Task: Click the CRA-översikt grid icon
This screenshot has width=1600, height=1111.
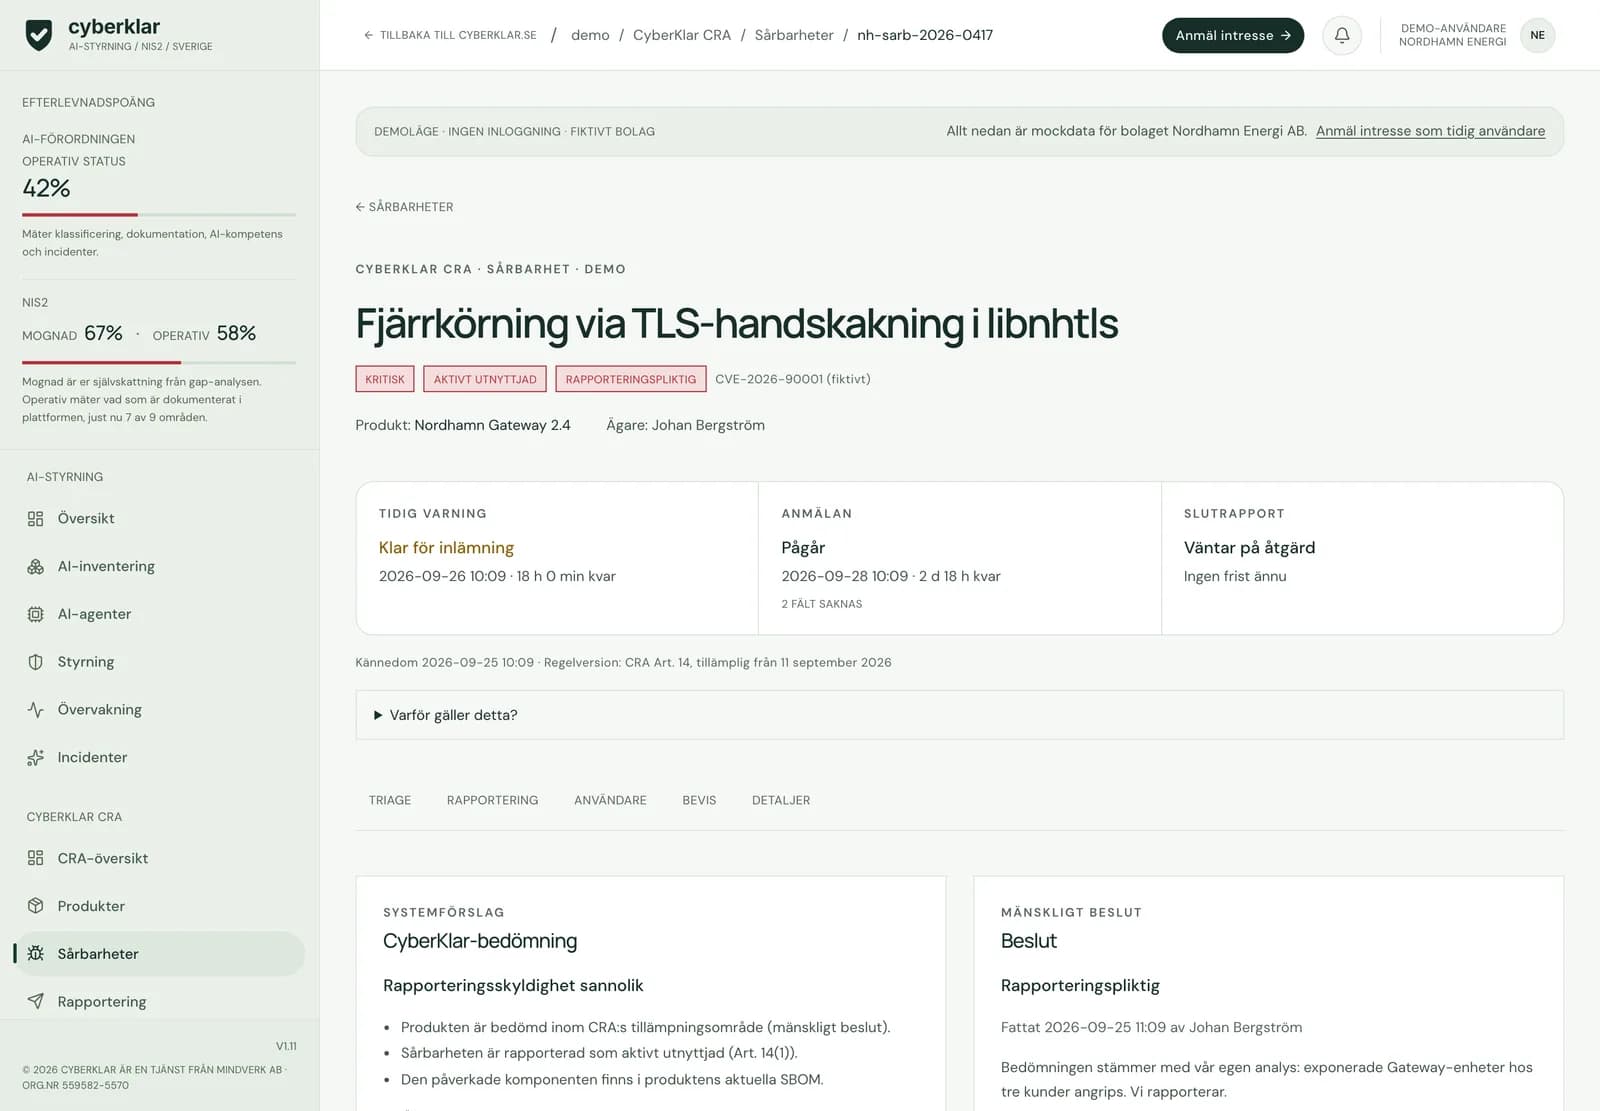Action: pyautogui.click(x=36, y=858)
